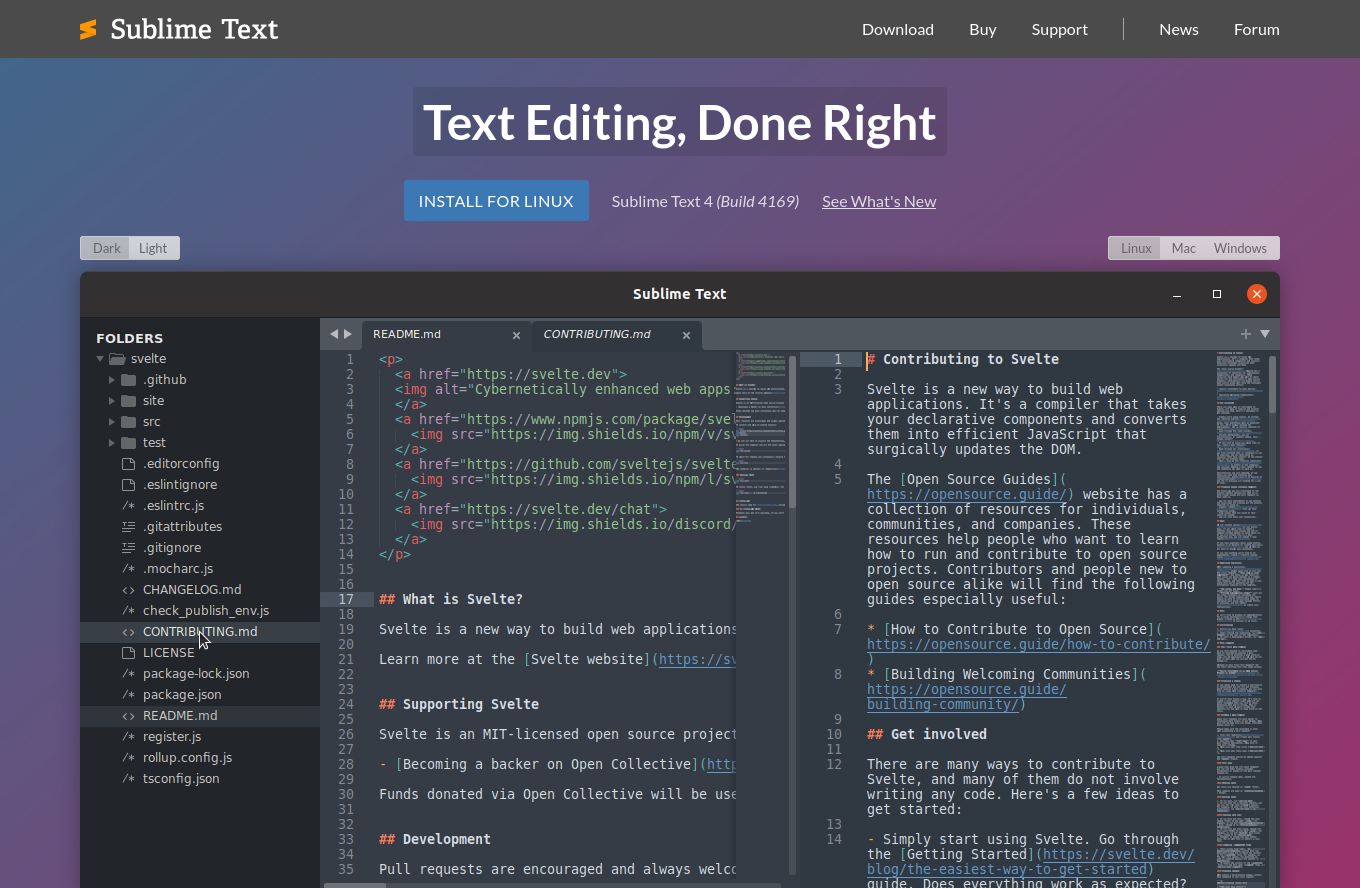Image resolution: width=1360 pixels, height=888 pixels.
Task: Click the .eslintignore file icon
Action: tap(128, 485)
